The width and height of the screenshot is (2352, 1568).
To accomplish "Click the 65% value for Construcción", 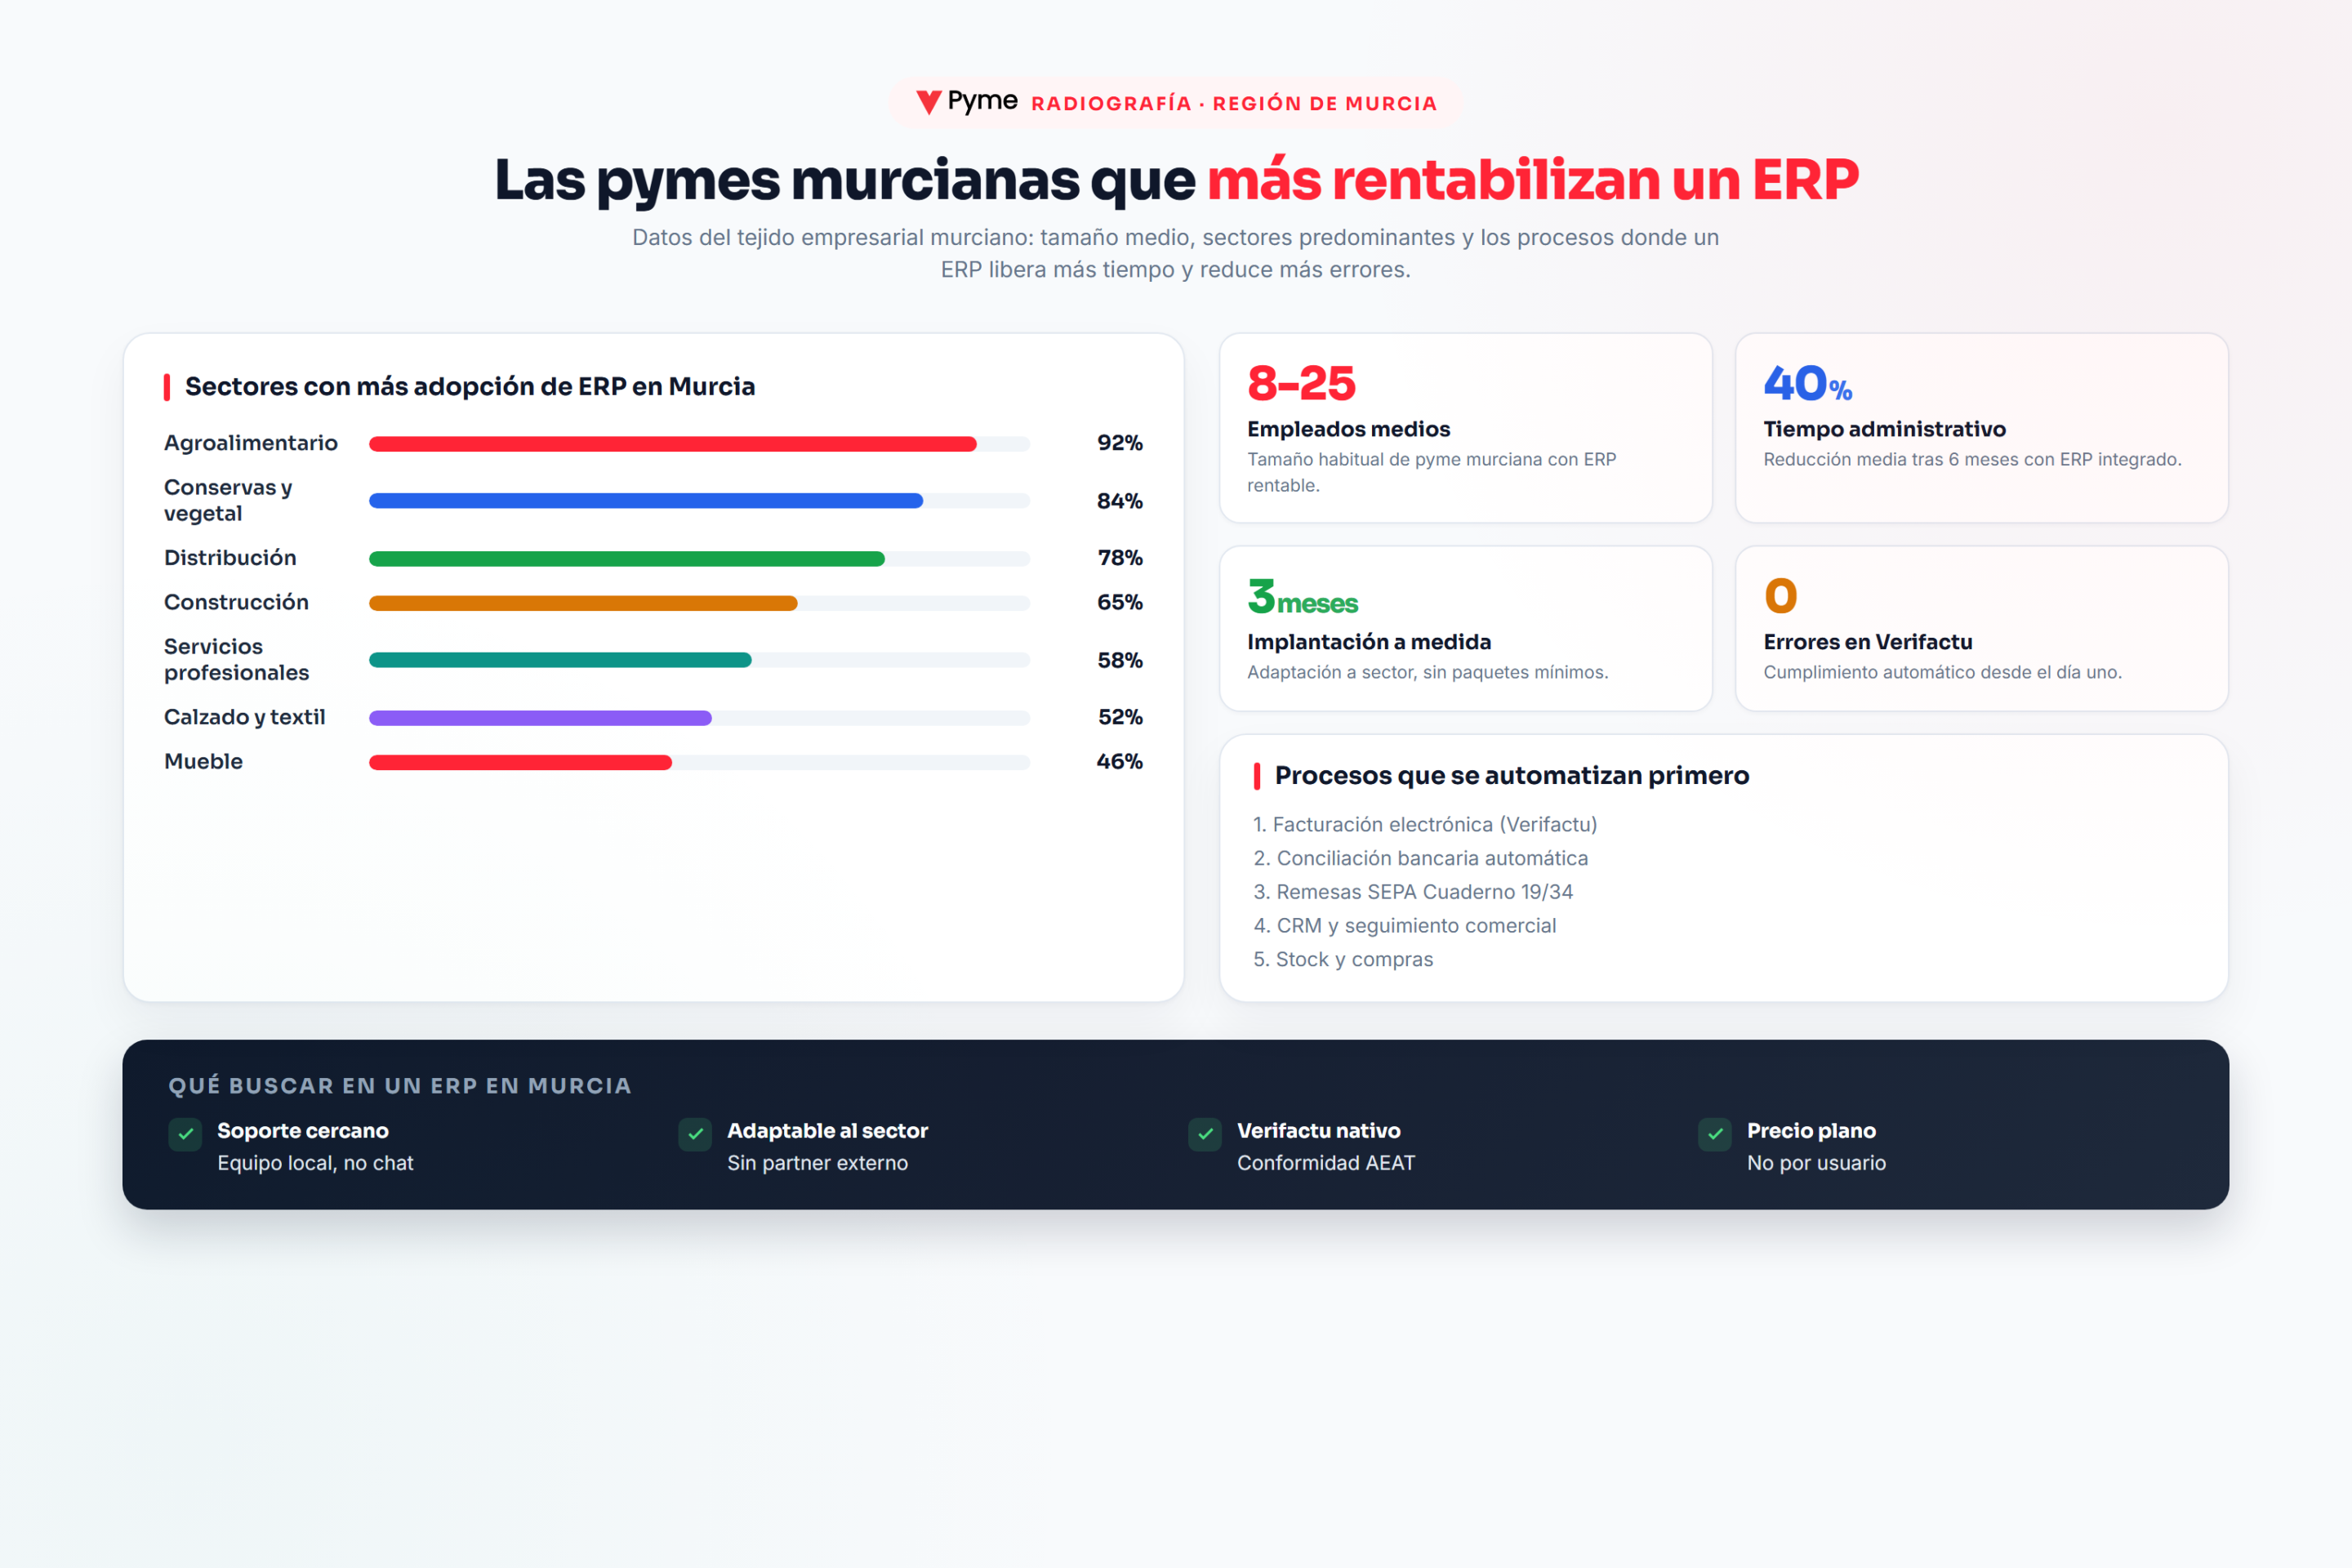I will click(x=1120, y=602).
